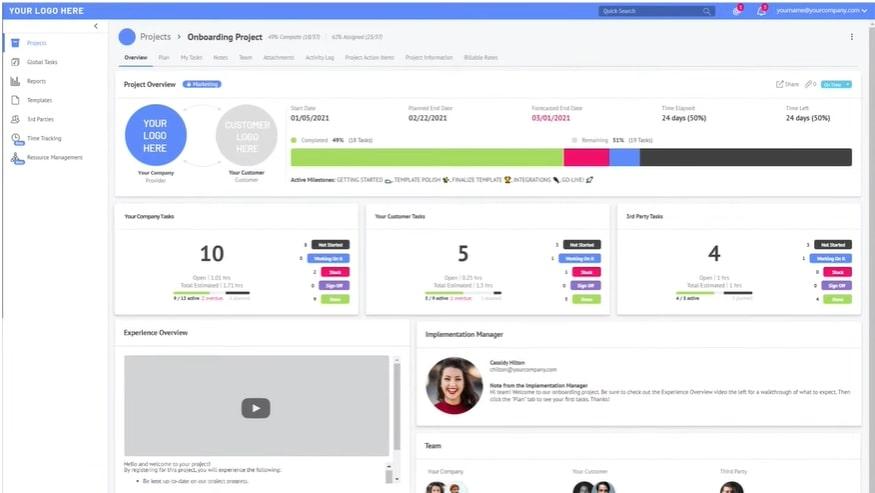
Task: Select the 3rd Parties sidebar icon
Action: click(x=15, y=119)
